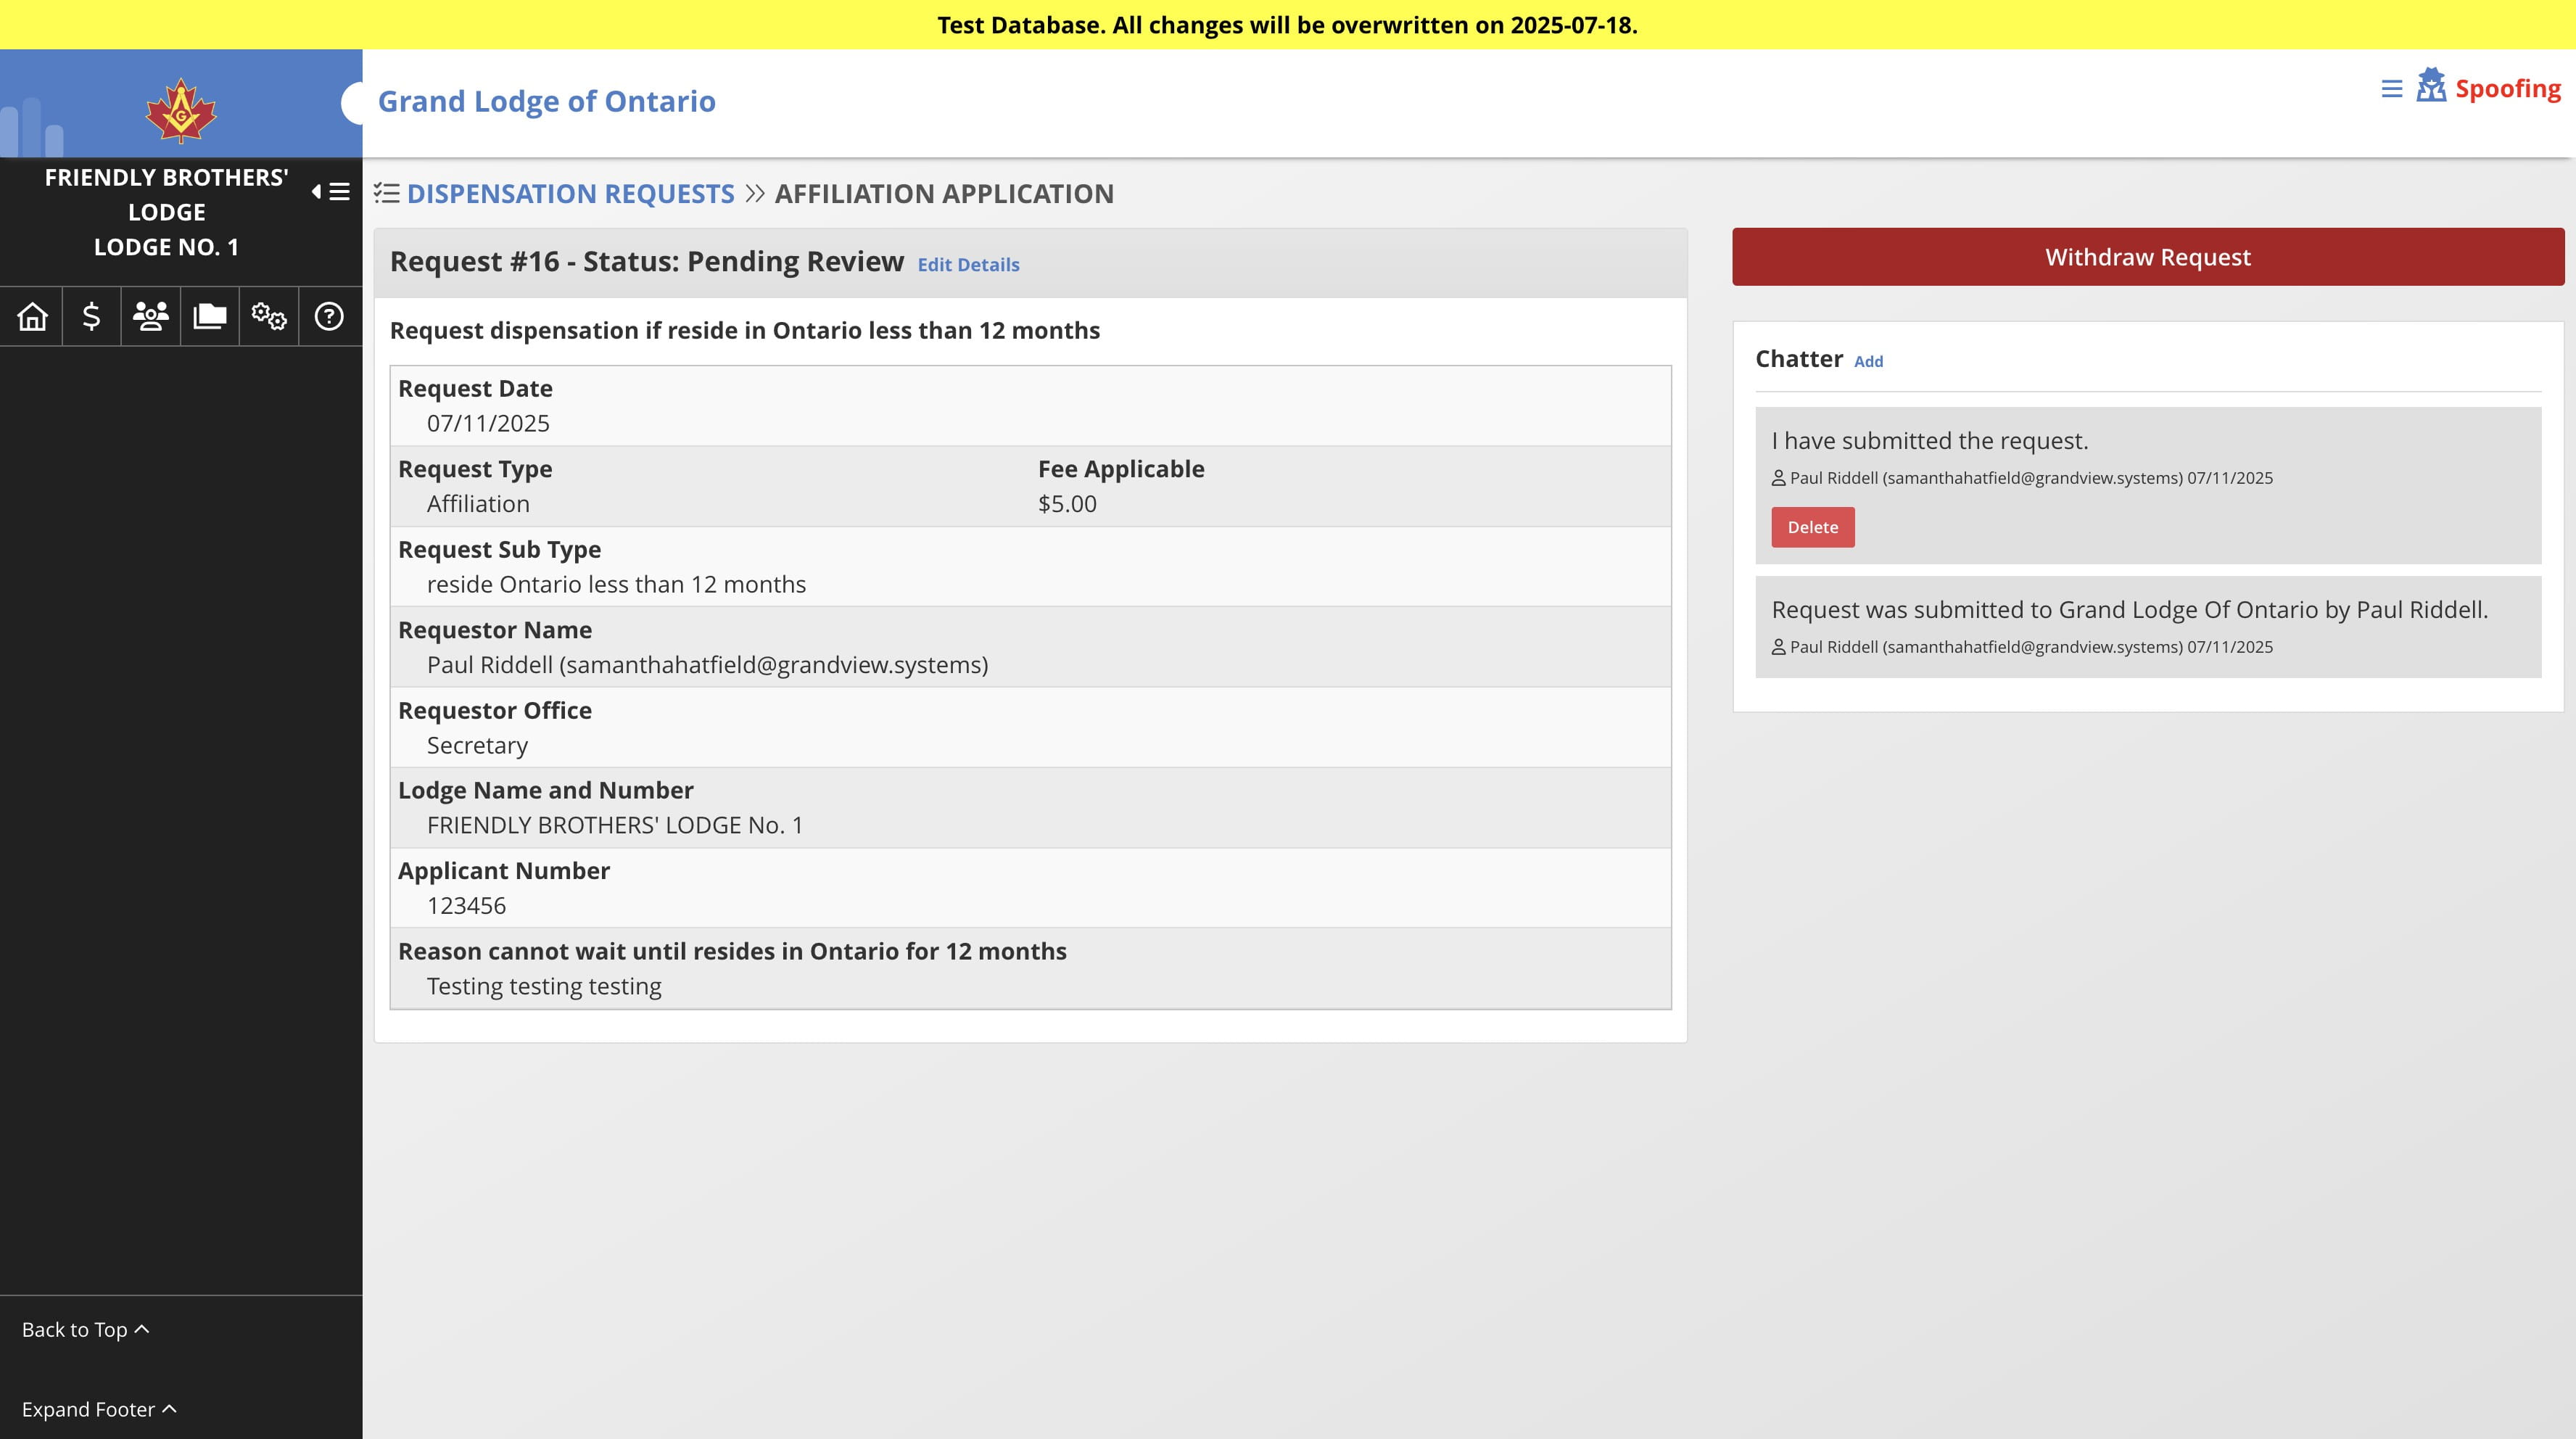The image size is (2576, 1439).
Task: Expand Footer via the sidebar chevron
Action: click(99, 1409)
